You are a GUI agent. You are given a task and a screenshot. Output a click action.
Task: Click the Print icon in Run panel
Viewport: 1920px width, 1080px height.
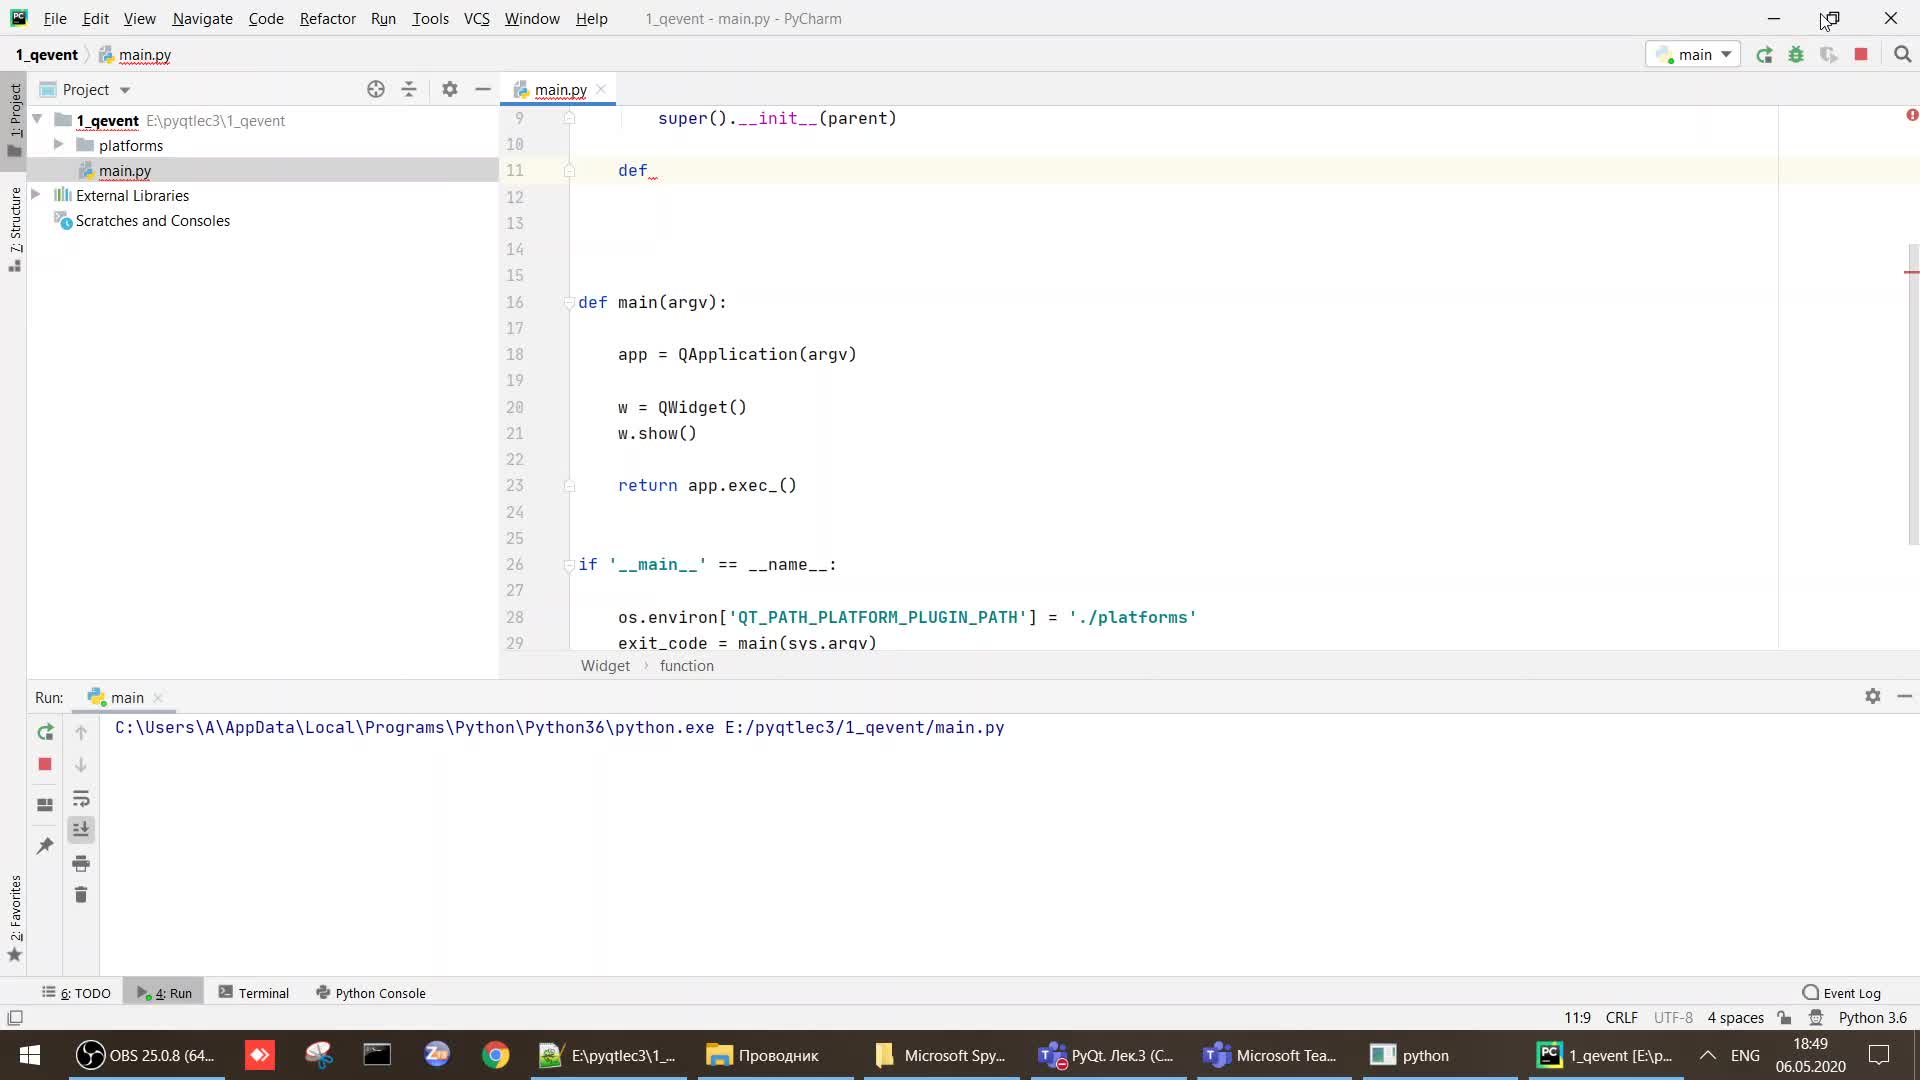(x=81, y=863)
